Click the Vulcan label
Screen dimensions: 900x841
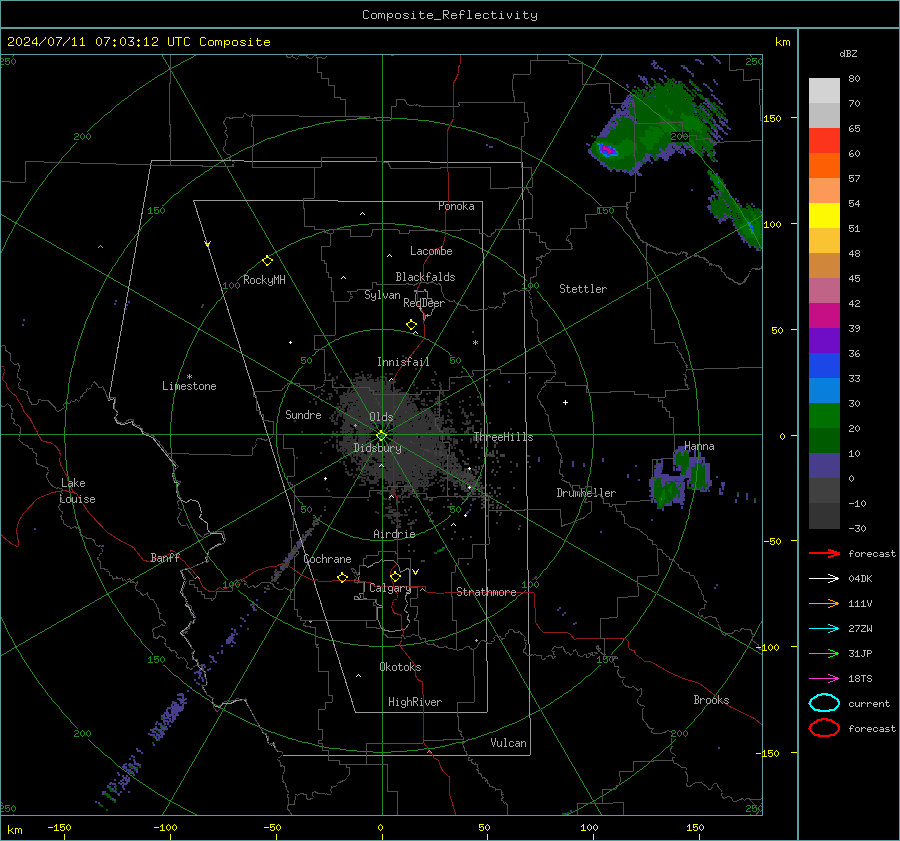tap(508, 743)
